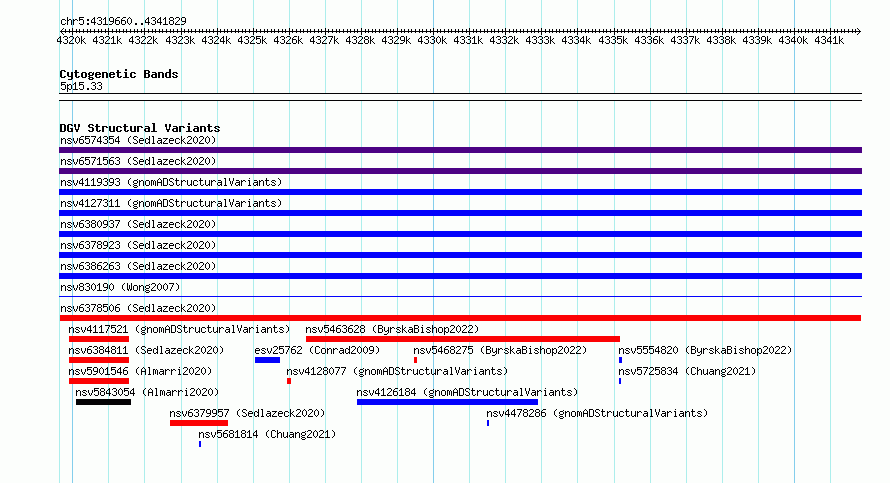Image resolution: width=890 pixels, height=483 pixels.
Task: Select the small blue mark under nsv5681814
Action: [x=200, y=444]
